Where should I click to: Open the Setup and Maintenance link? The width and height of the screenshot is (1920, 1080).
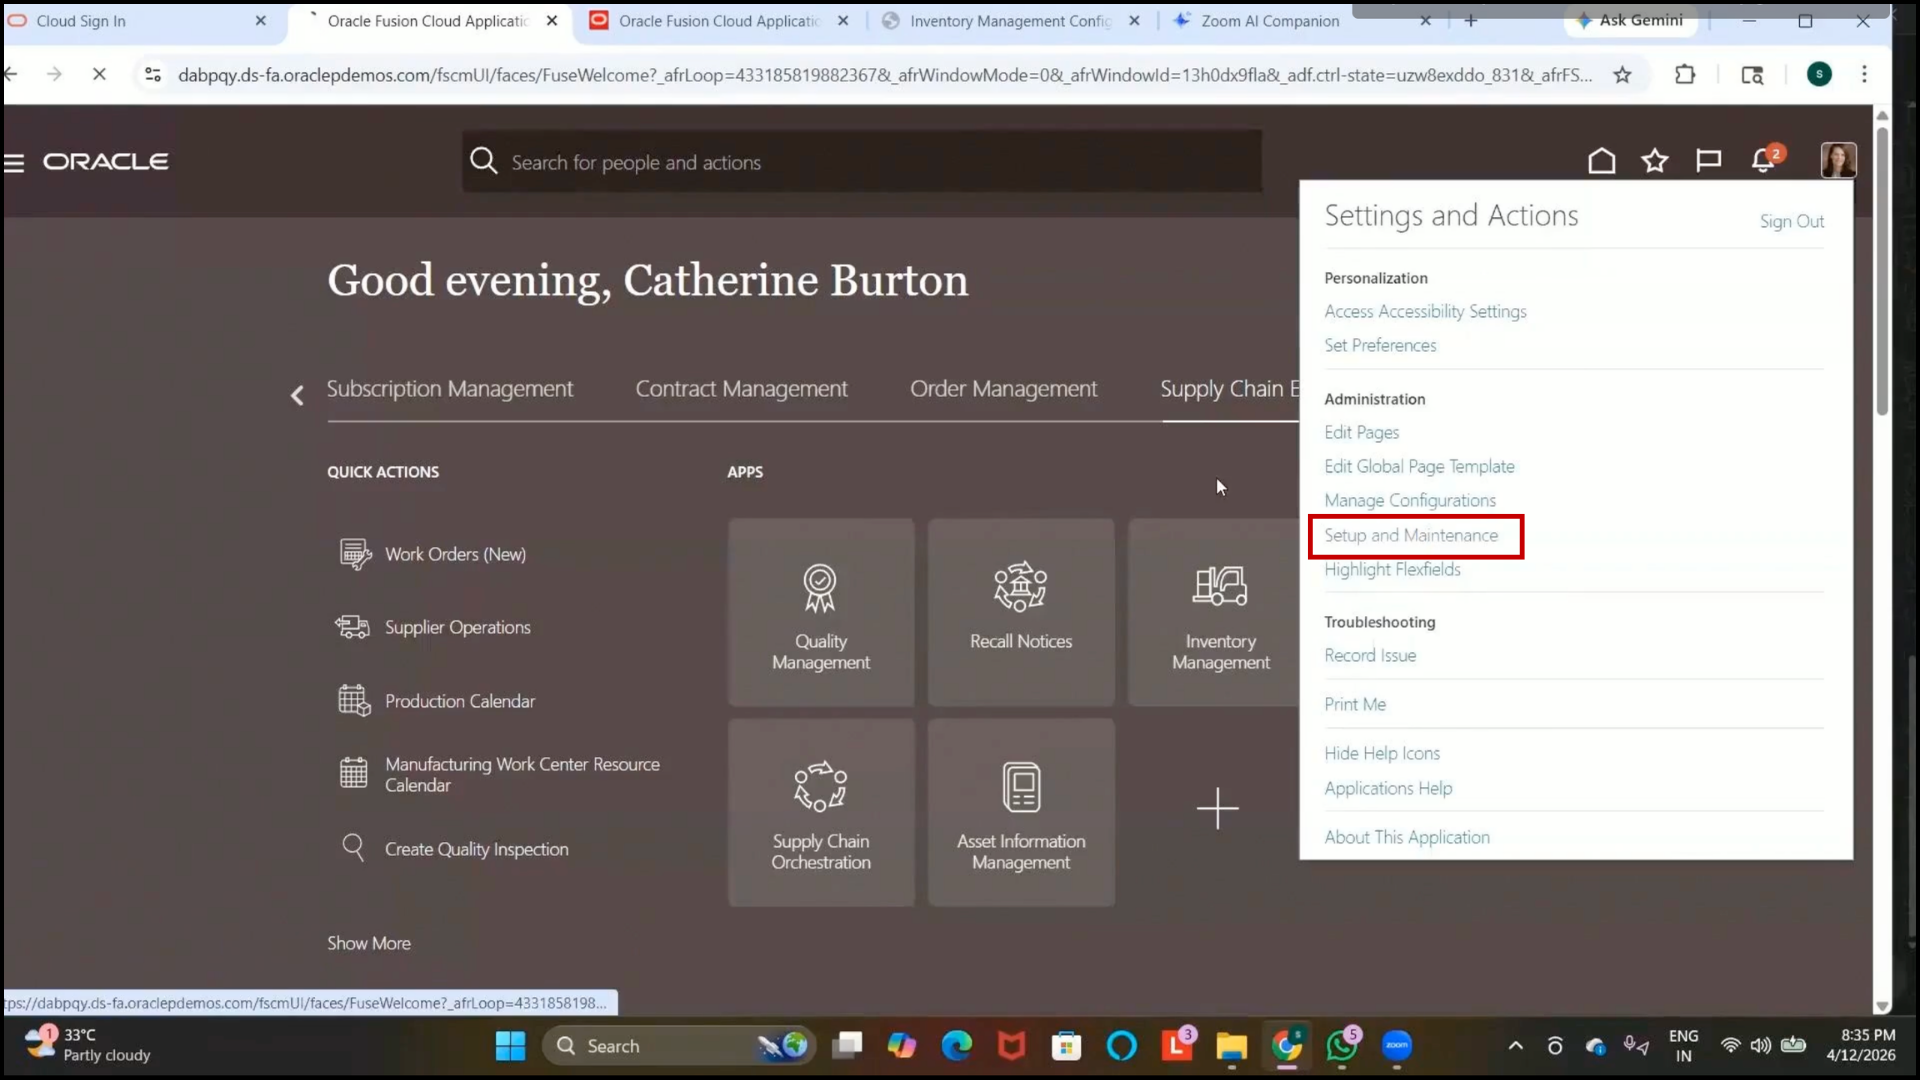1411,535
